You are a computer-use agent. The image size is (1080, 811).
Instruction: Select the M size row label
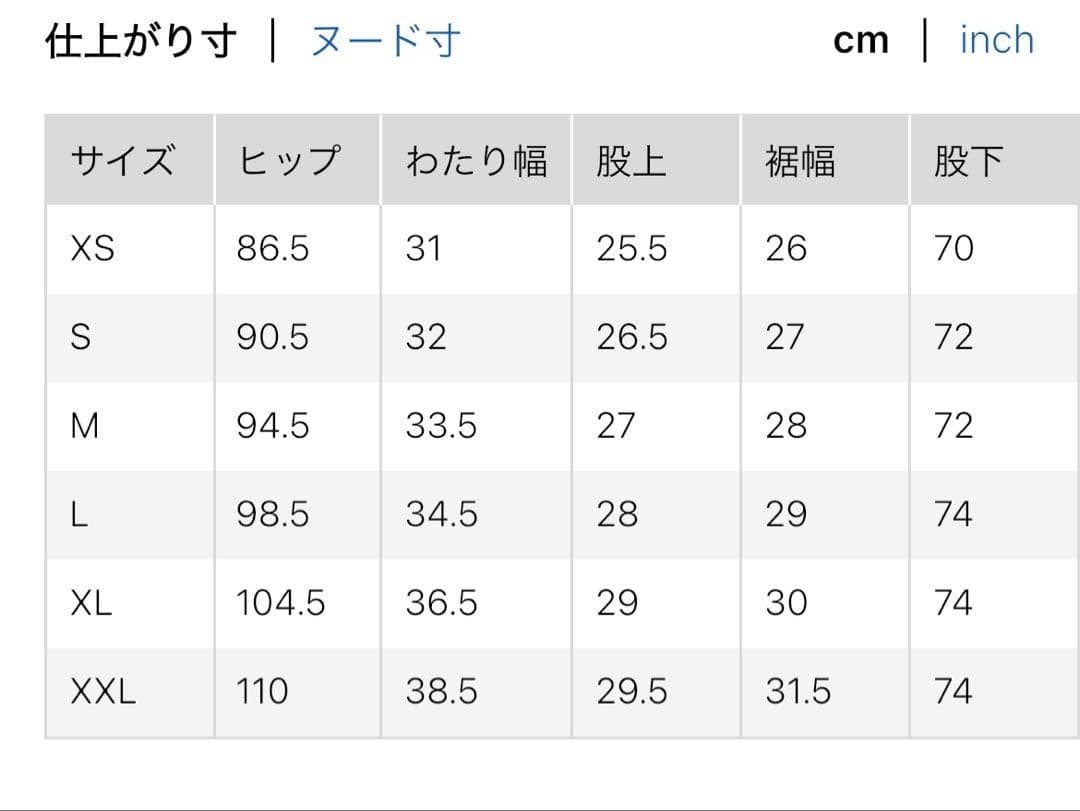(x=86, y=426)
